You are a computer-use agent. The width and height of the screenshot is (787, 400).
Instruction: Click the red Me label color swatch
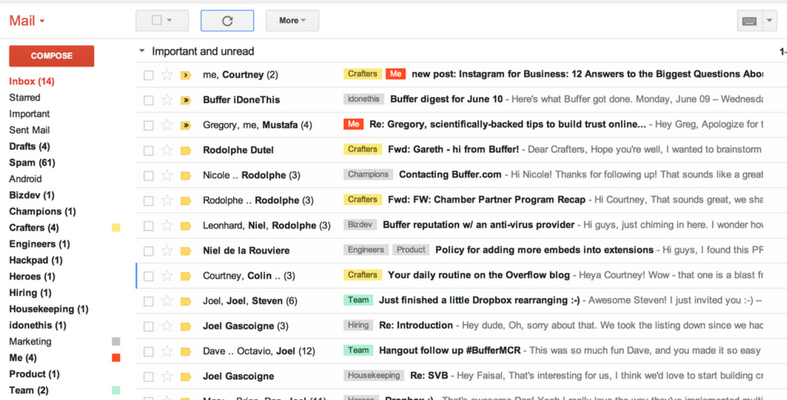116,358
